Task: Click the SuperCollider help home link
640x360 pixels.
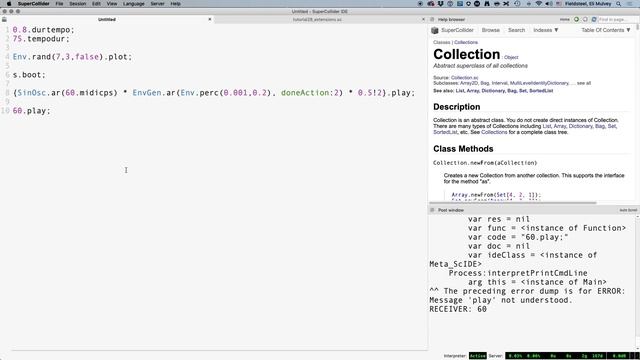Action: 458,30
